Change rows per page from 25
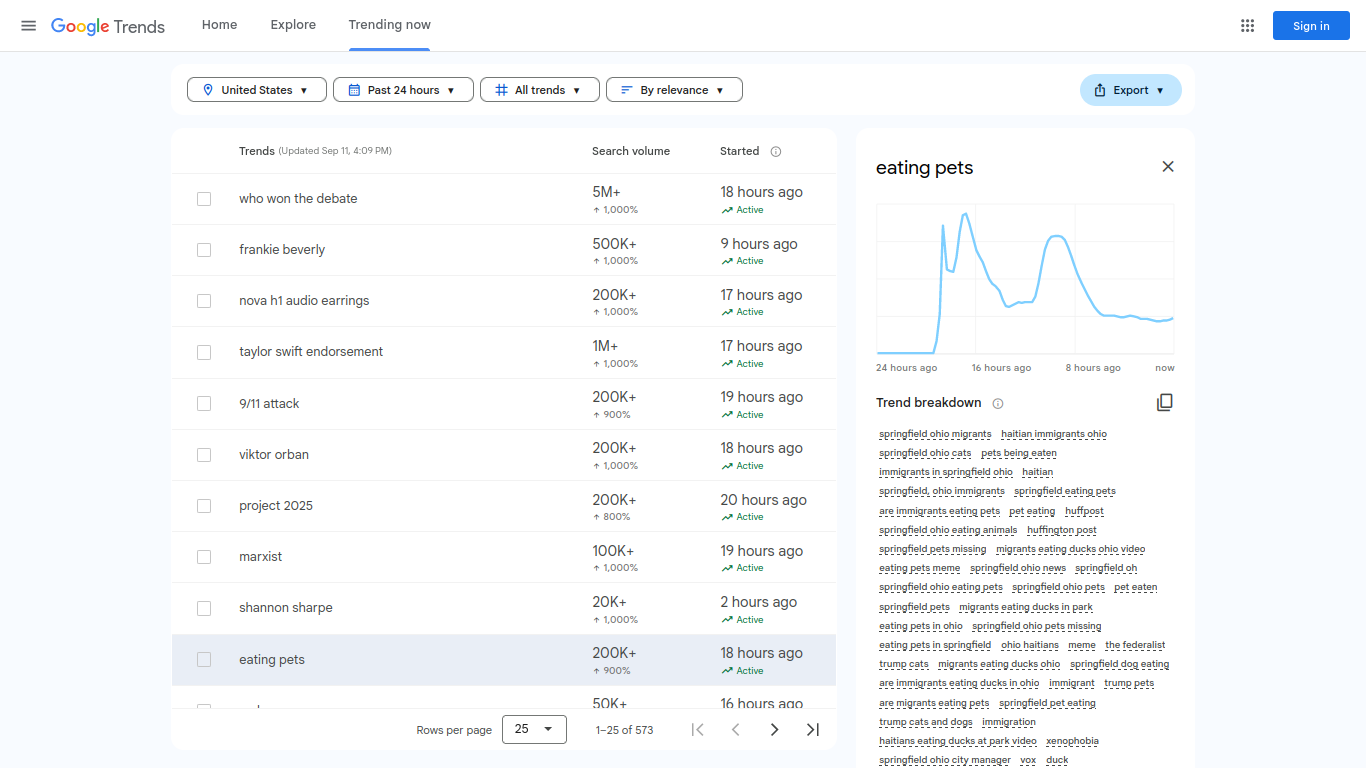1366x768 pixels. [534, 730]
